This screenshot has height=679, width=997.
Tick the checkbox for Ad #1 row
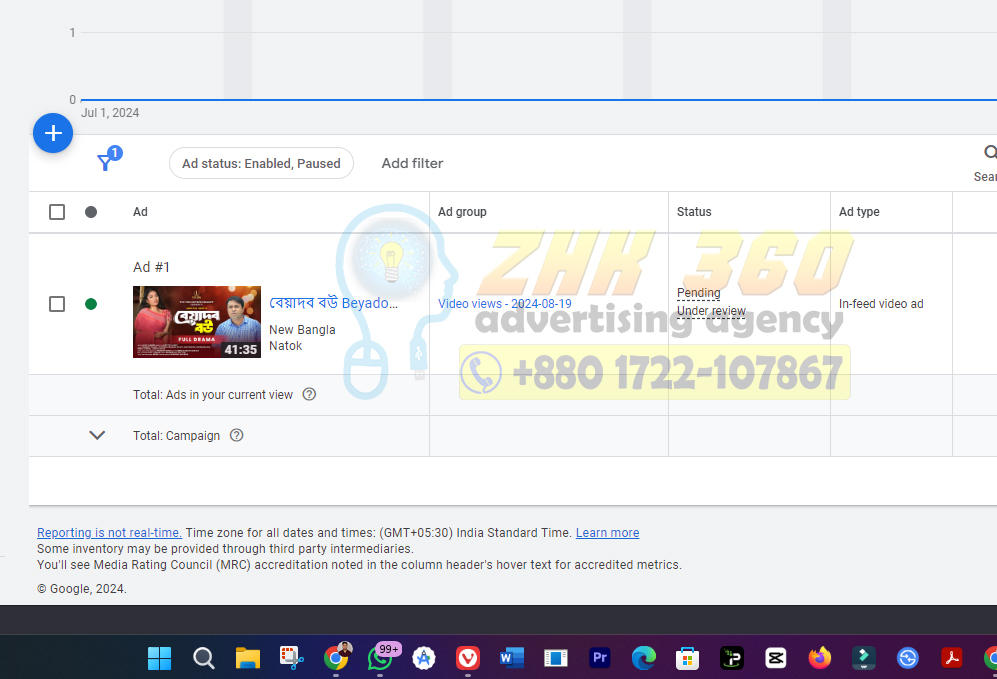tap(57, 304)
